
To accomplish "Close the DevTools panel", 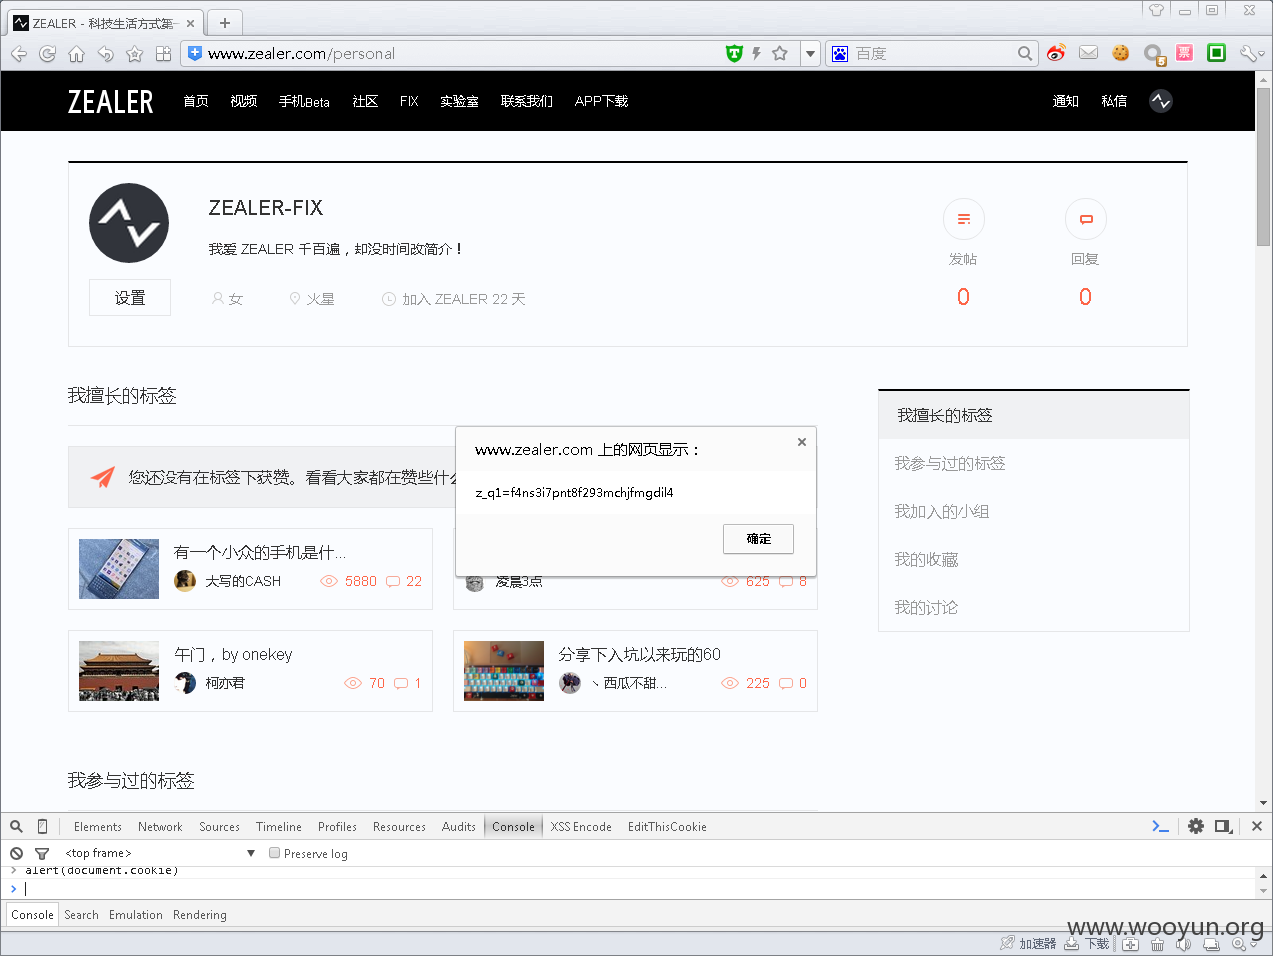I will (x=1257, y=826).
